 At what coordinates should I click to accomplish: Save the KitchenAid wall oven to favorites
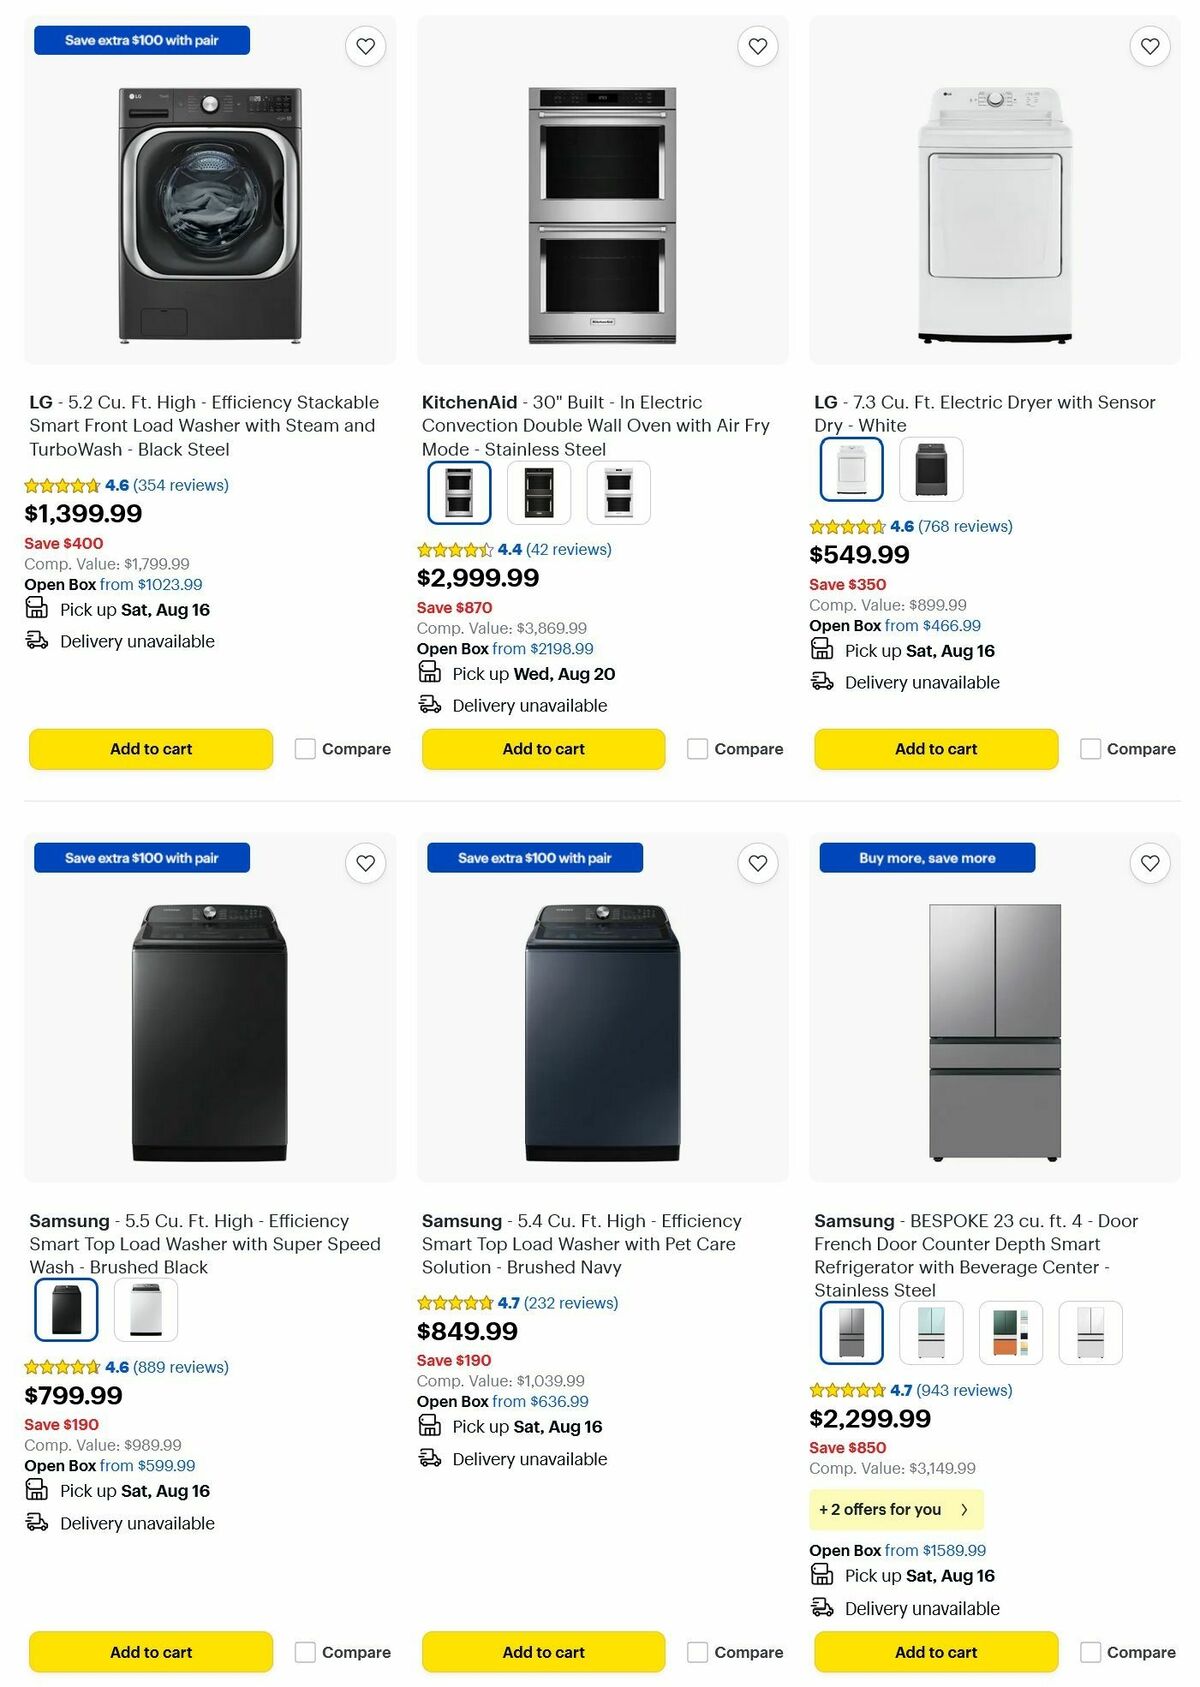pos(757,46)
